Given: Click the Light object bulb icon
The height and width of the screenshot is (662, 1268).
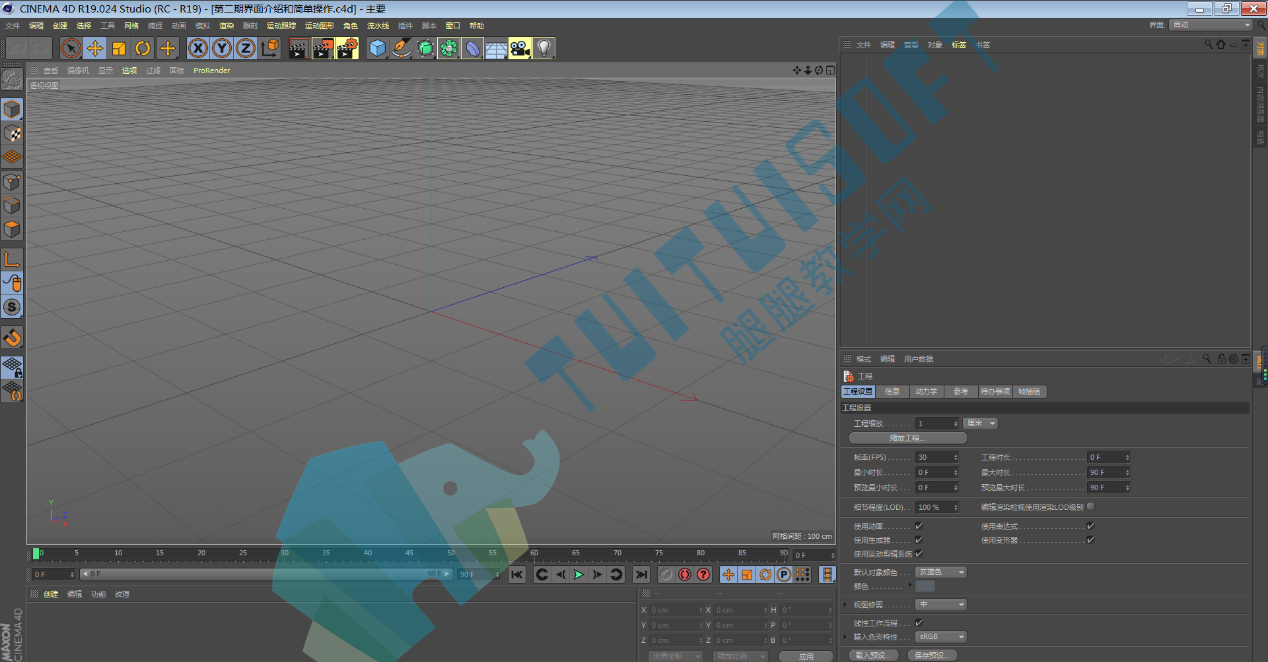Looking at the screenshot, I should pos(544,48).
